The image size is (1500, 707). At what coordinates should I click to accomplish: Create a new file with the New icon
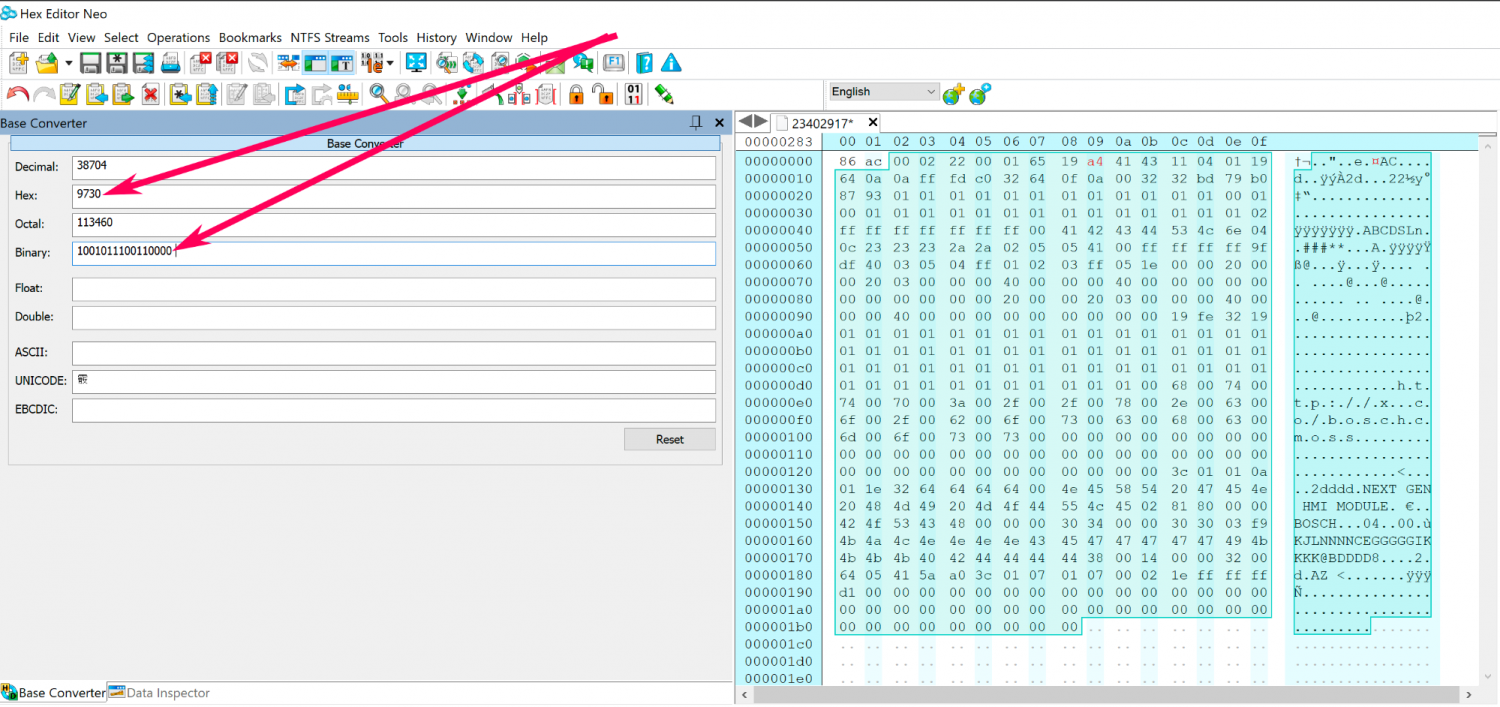click(x=18, y=63)
